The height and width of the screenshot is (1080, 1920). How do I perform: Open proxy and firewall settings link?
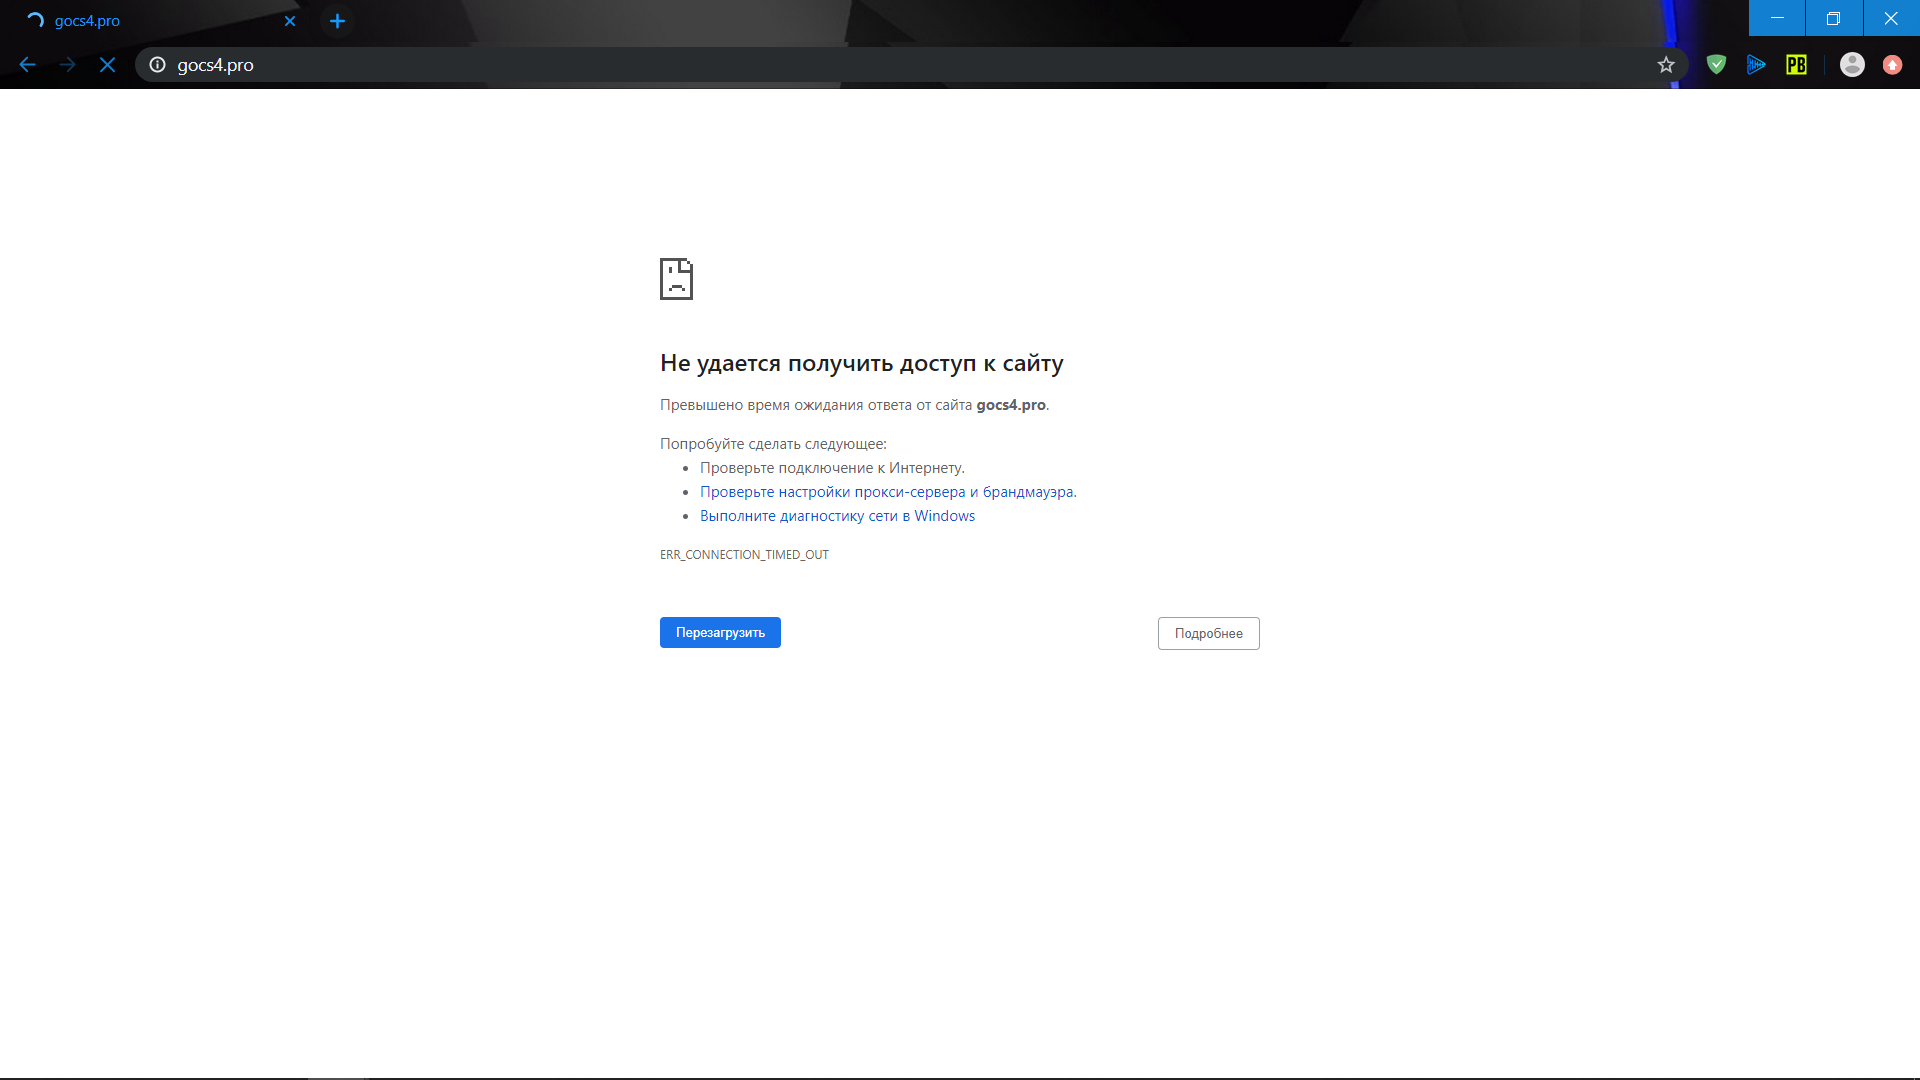coord(888,492)
